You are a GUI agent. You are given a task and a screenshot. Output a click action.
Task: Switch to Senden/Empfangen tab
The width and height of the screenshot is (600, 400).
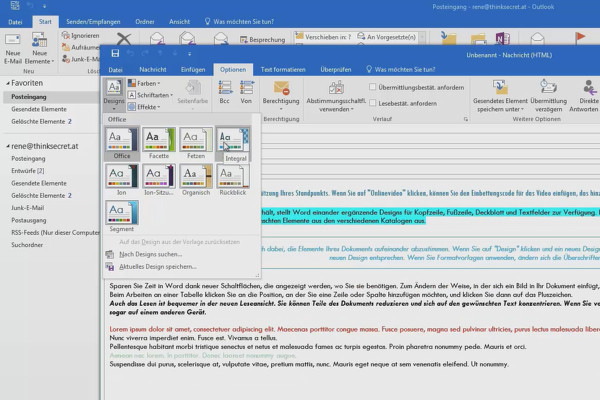(93, 22)
